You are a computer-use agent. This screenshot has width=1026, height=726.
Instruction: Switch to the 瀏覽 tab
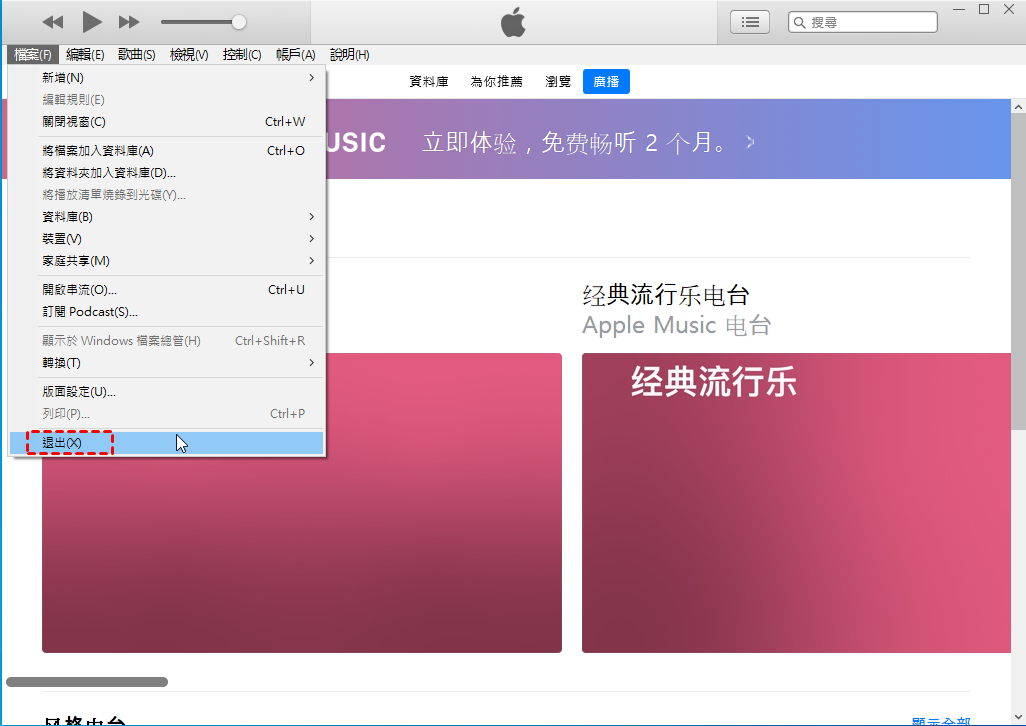click(558, 82)
